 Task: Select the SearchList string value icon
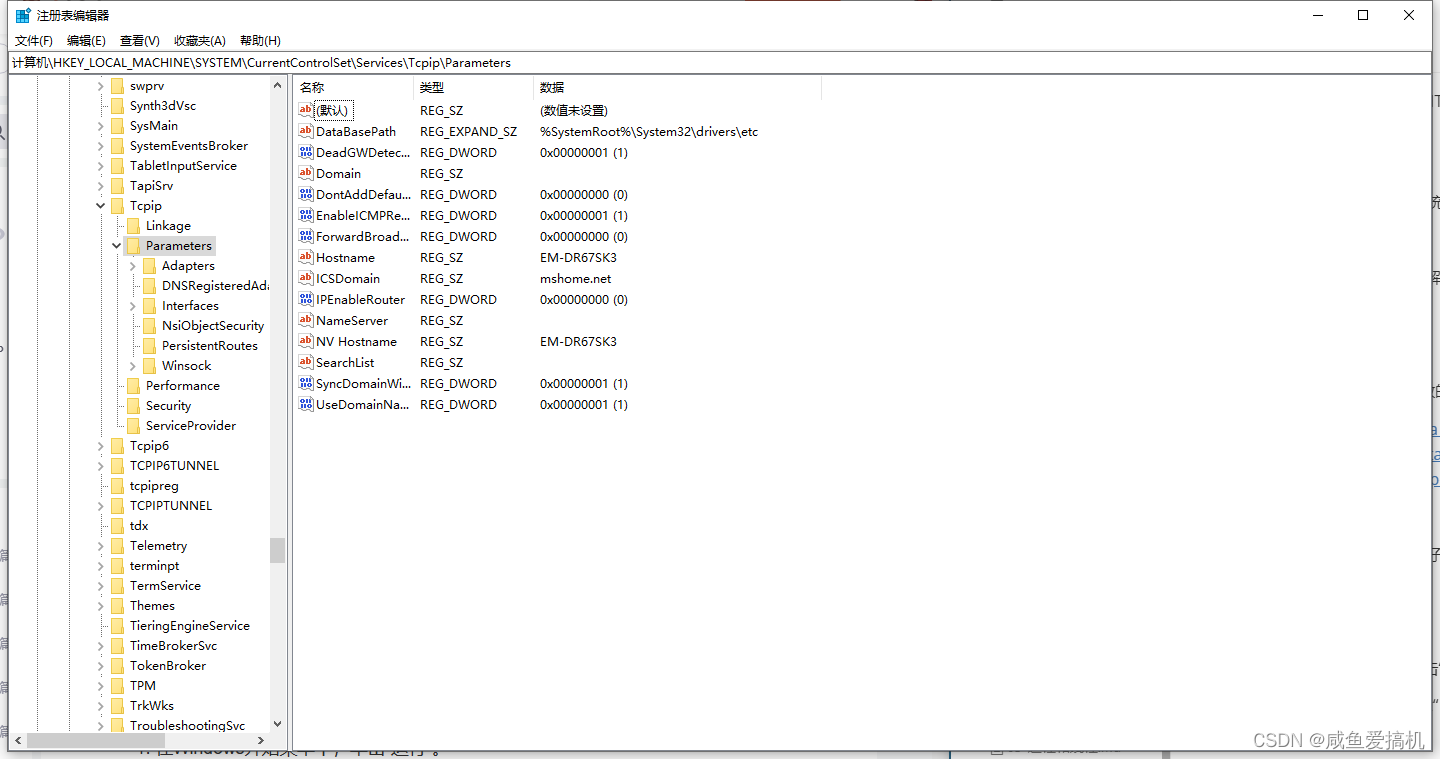point(306,362)
